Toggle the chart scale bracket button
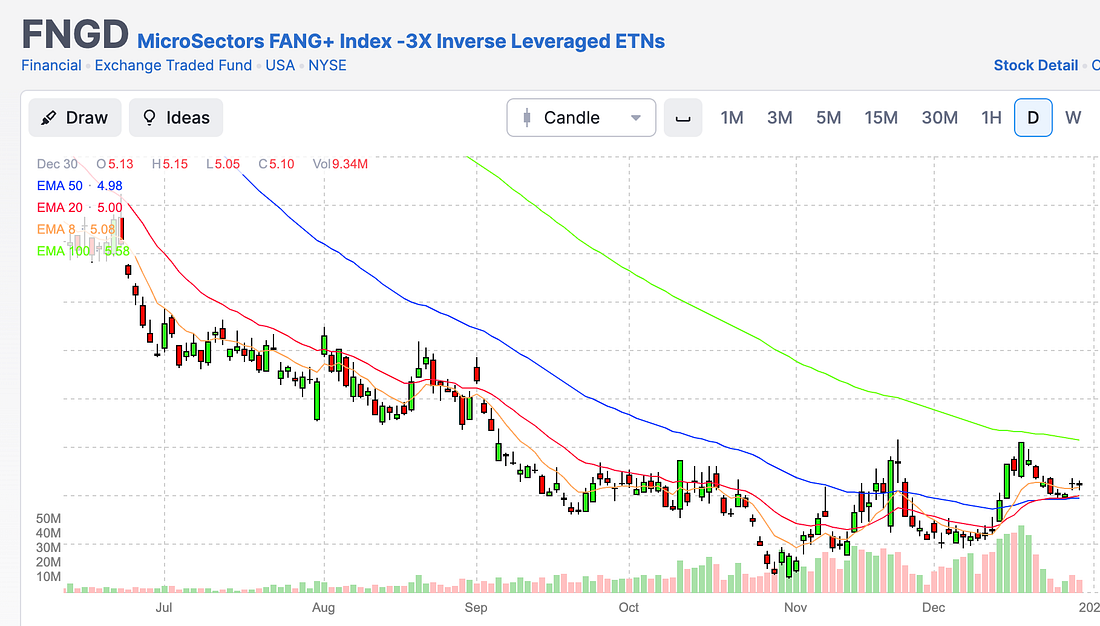This screenshot has height=626, width=1100. [683, 118]
